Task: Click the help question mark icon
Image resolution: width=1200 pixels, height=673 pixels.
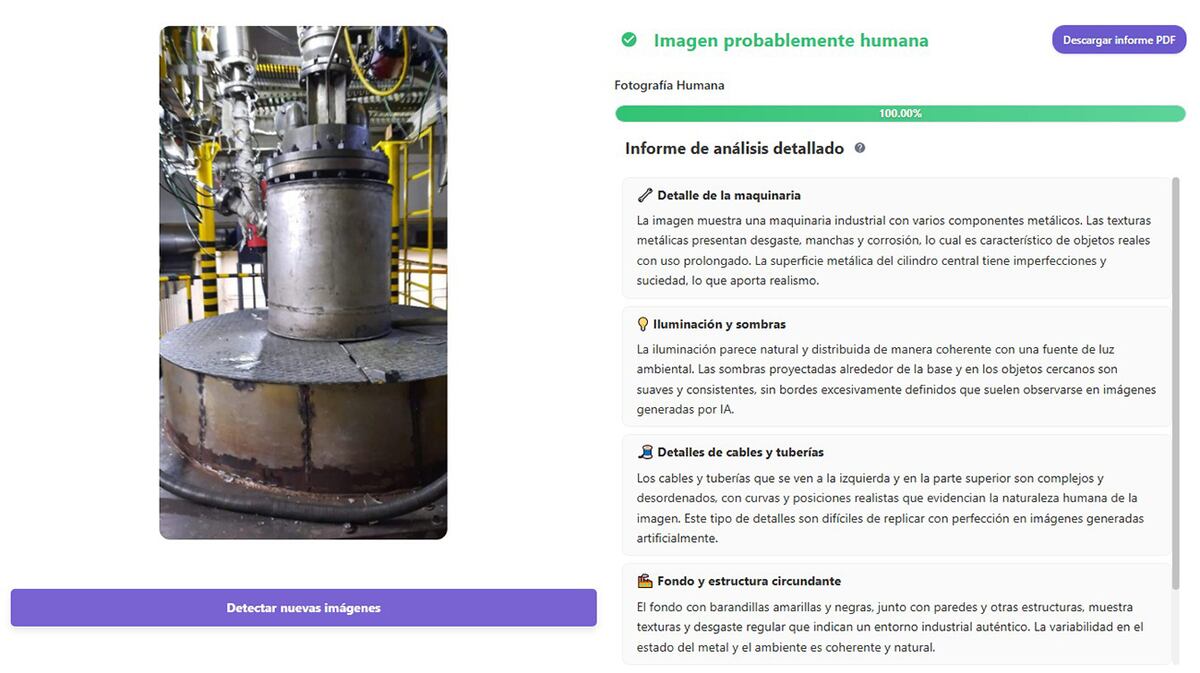Action: tap(859, 148)
